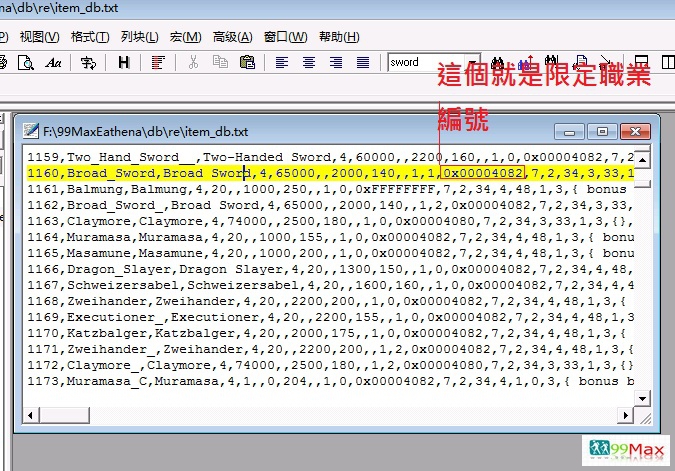675x471 pixels.
Task: Click the scrollbar up arrow in document
Action: click(x=642, y=158)
